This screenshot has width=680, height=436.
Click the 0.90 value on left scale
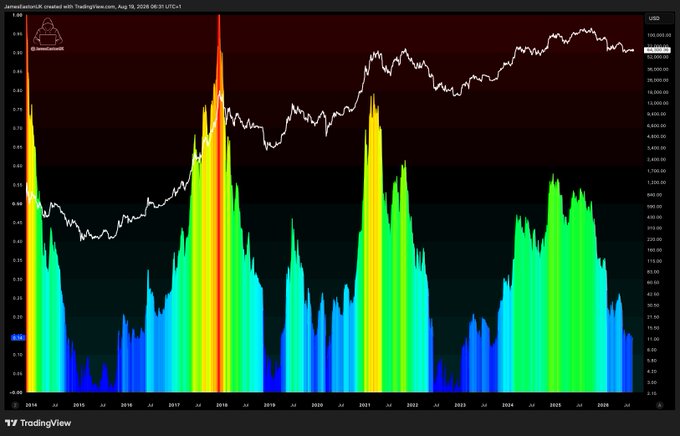click(17, 52)
